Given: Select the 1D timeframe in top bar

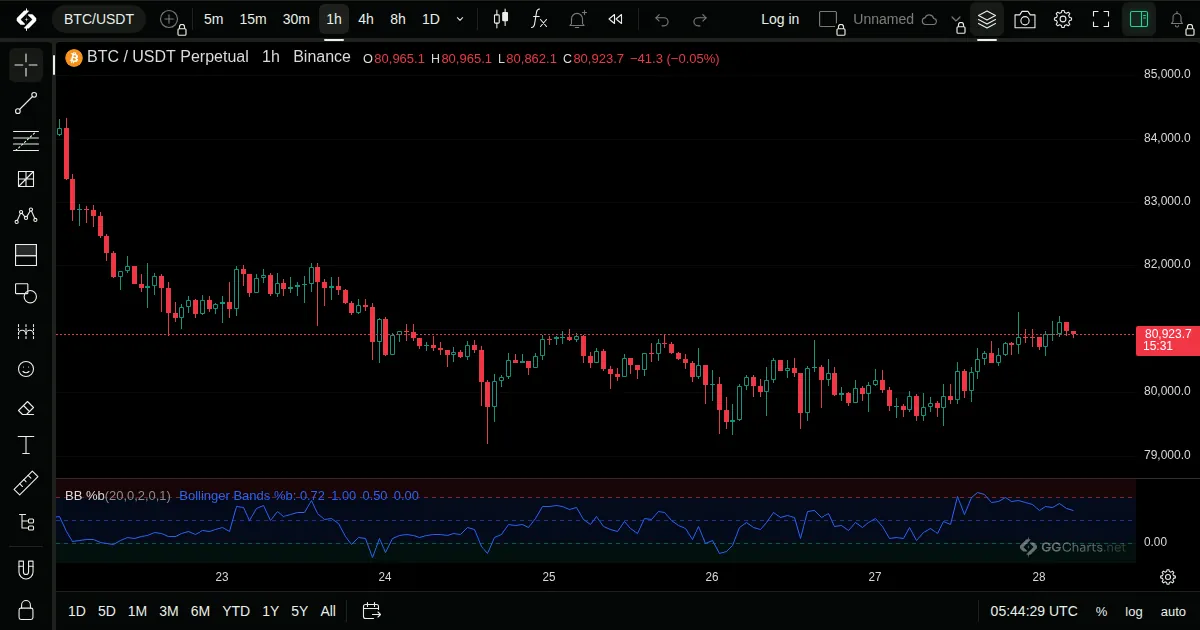Looking at the screenshot, I should (430, 19).
